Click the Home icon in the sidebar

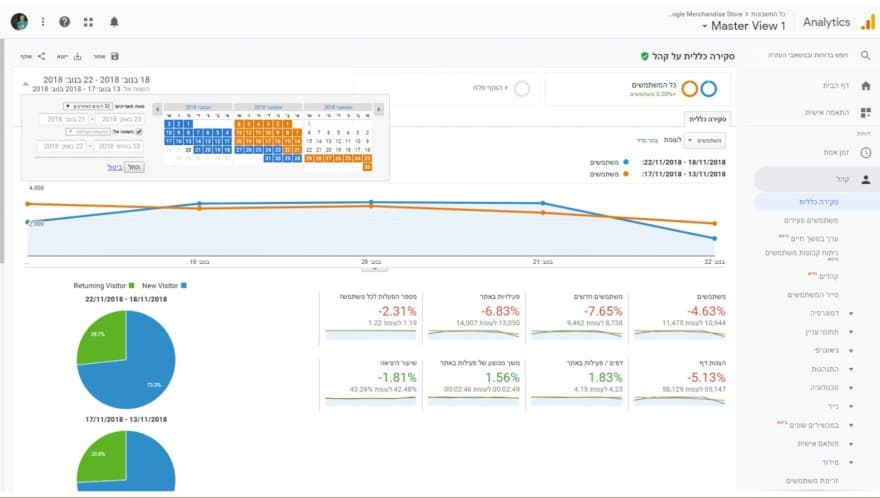[865, 87]
